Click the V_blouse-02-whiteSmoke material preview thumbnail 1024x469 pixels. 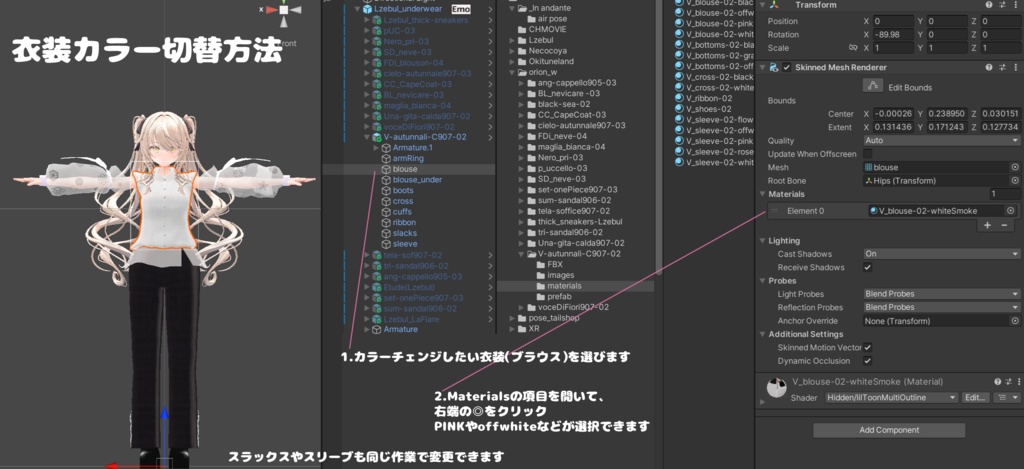point(776,388)
